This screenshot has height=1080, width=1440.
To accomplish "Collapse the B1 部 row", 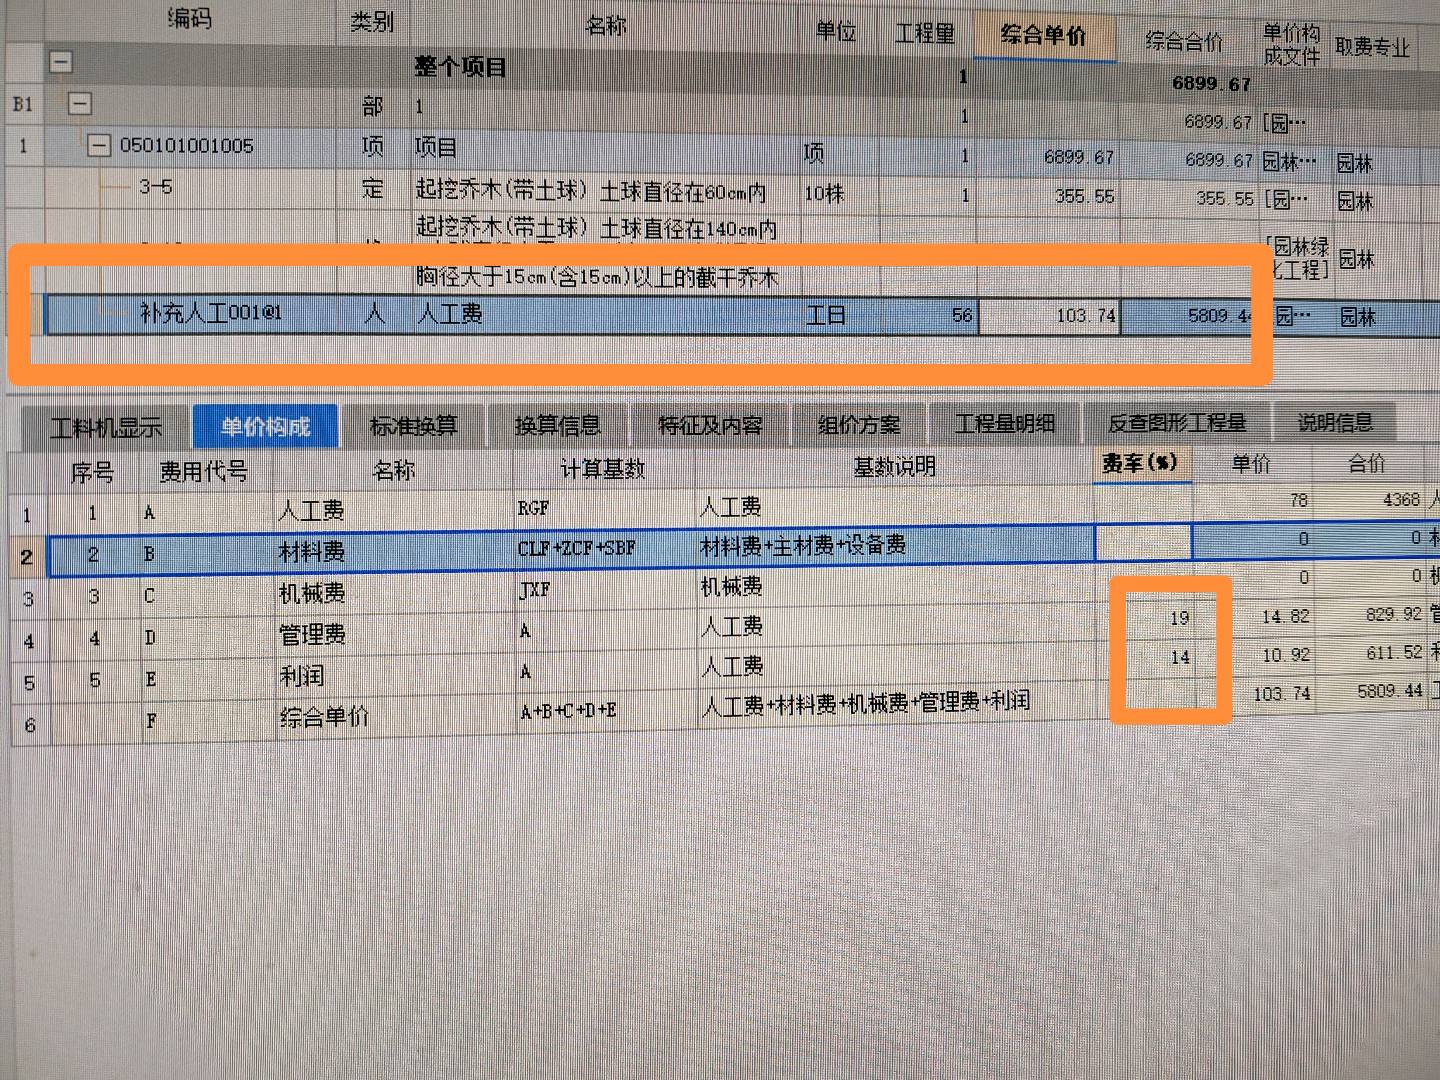I will coord(80,103).
